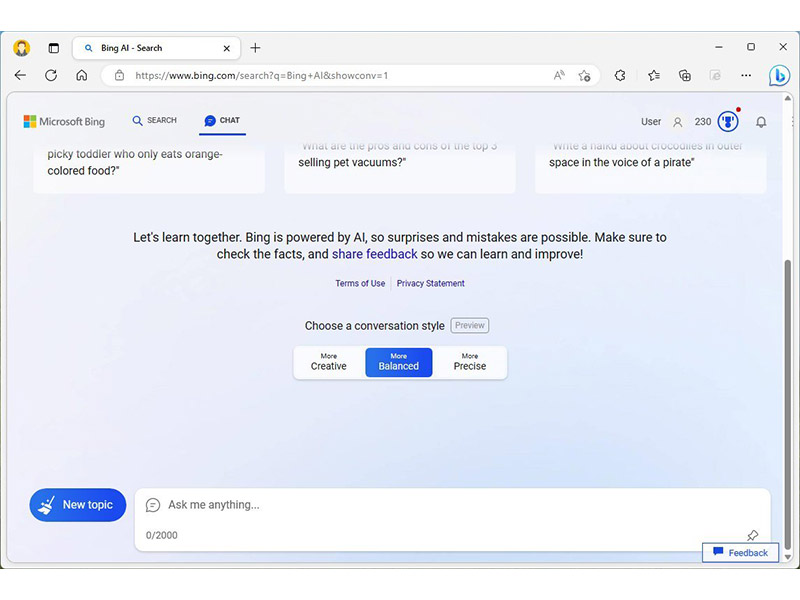Click the Preview badge
This screenshot has width=800, height=600.
coord(470,326)
